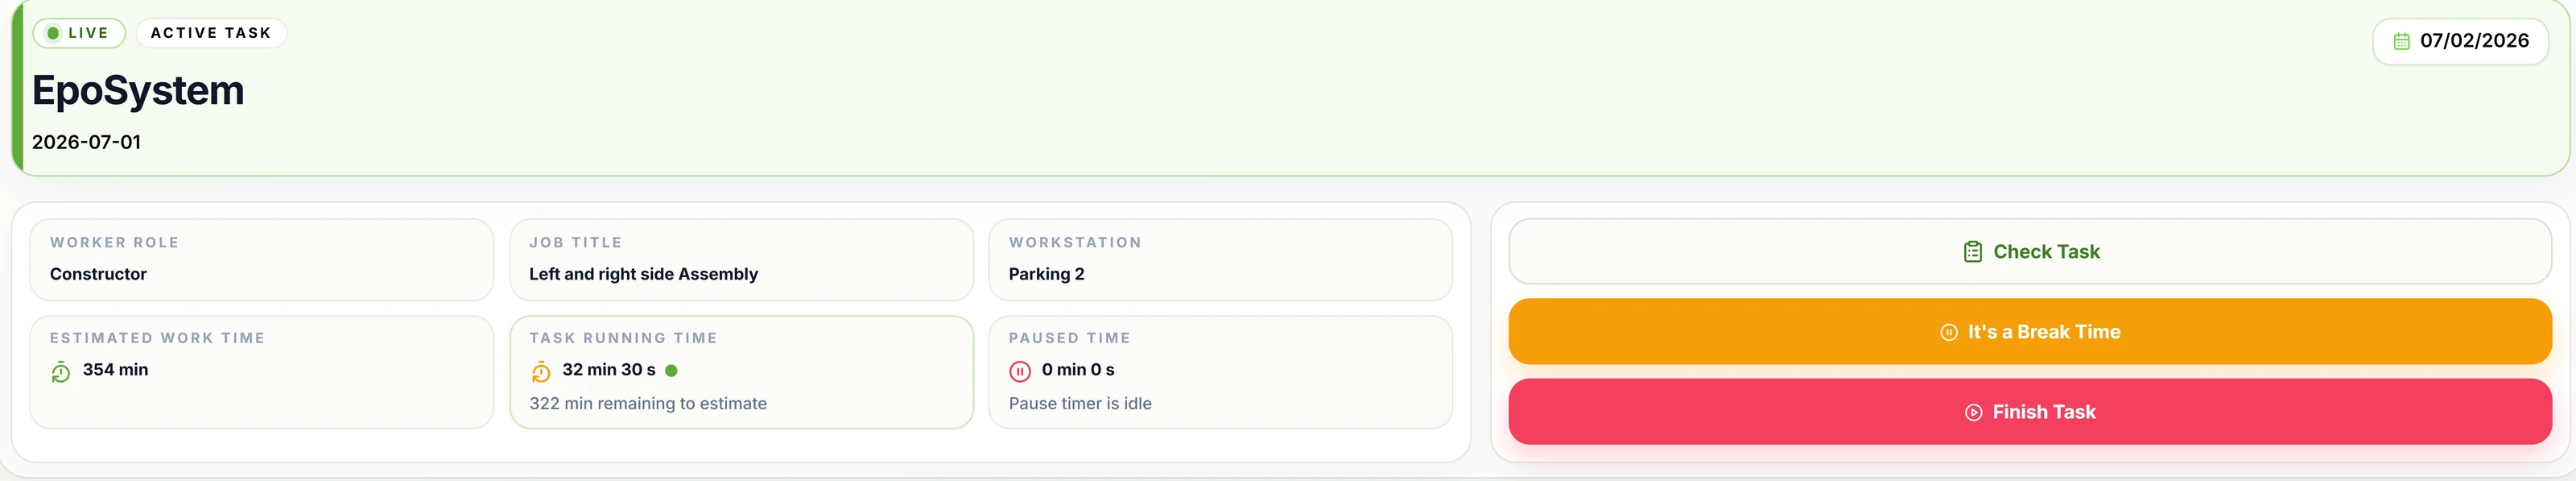Screen dimensions: 2576x481
Task: Start a break with It's a Break Time
Action: tap(2030, 331)
